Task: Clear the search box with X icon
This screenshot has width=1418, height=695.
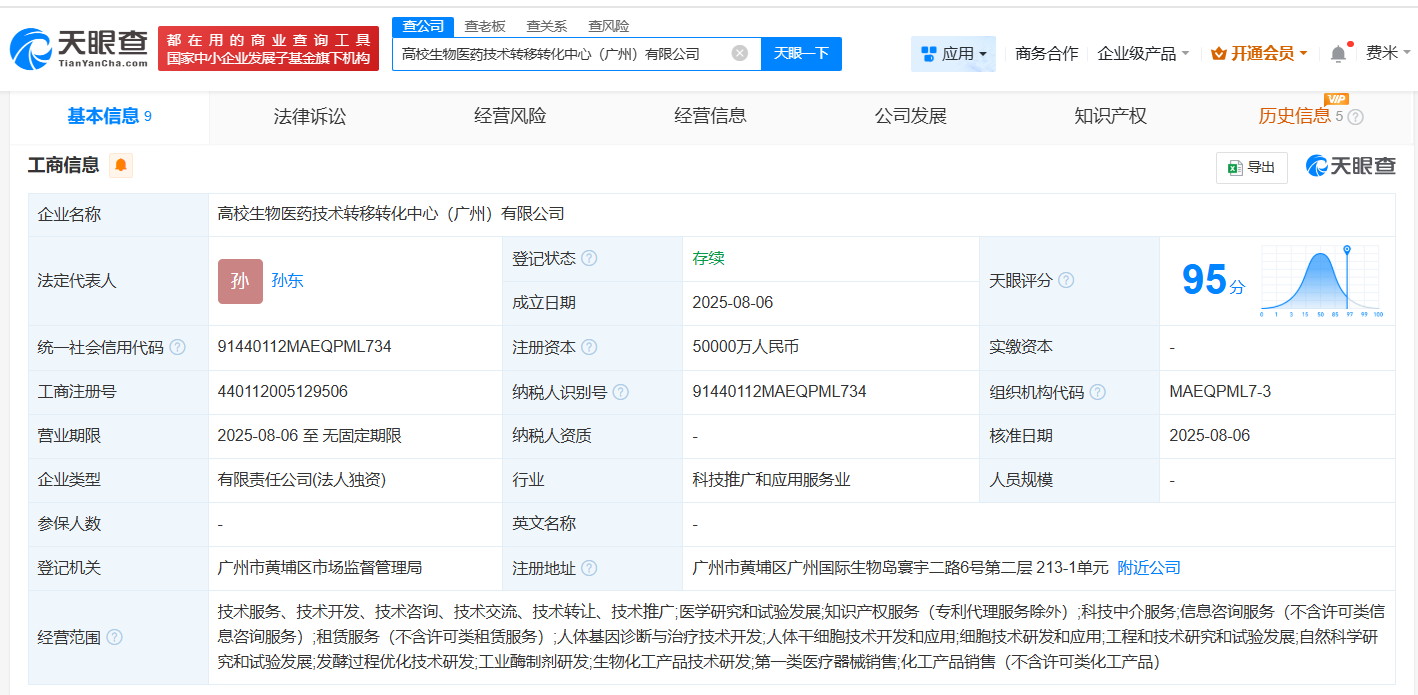Action: click(739, 54)
